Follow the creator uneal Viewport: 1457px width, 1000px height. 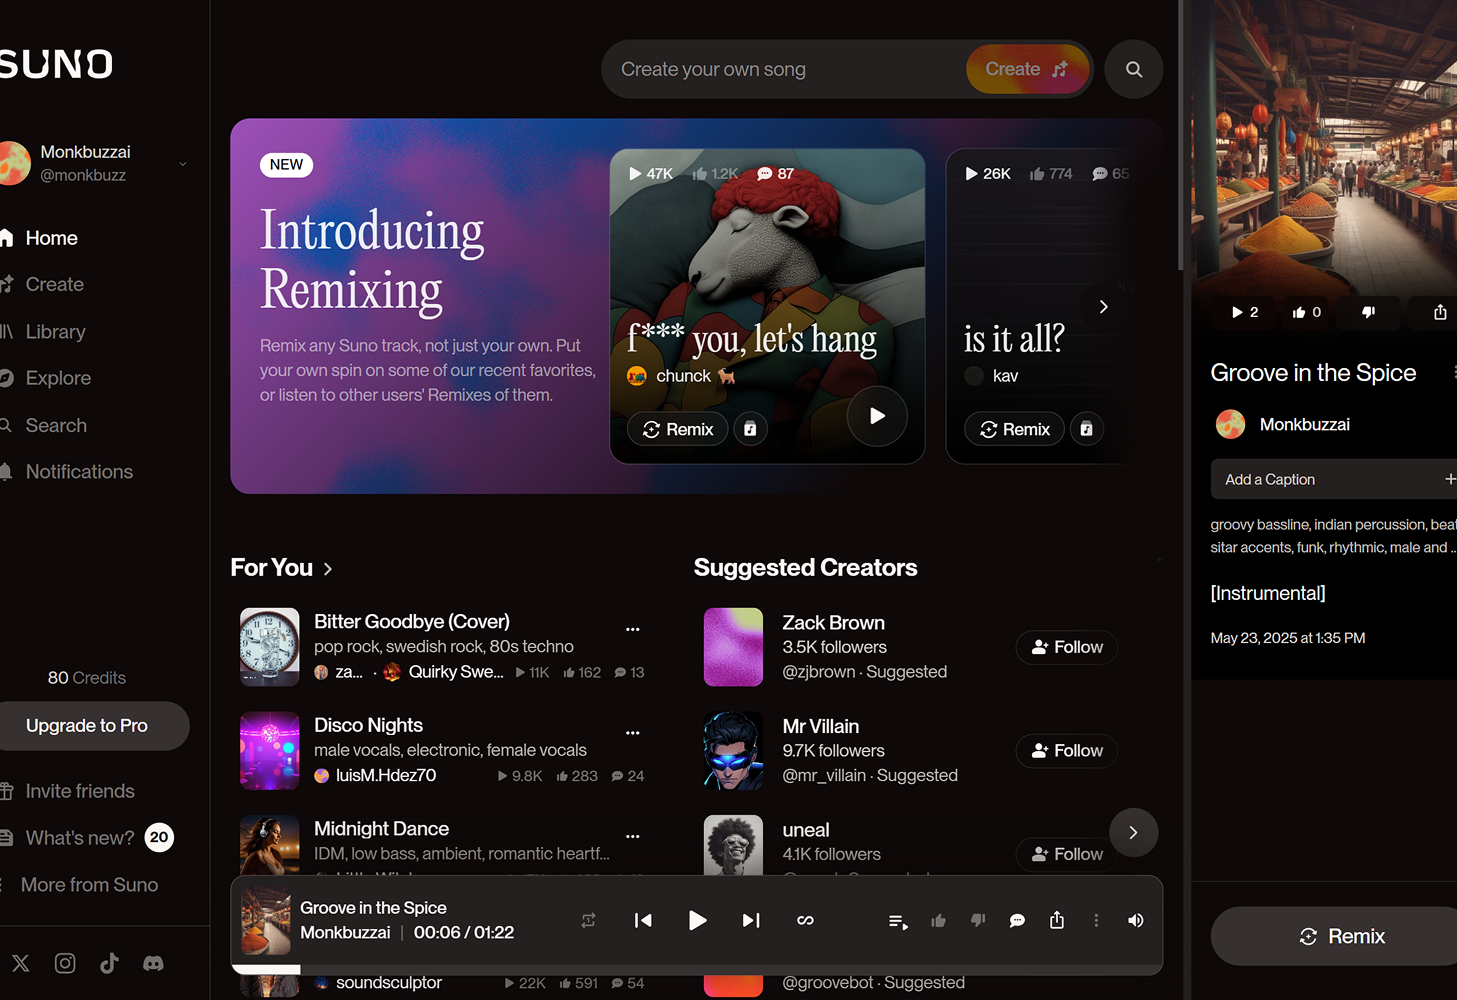[1067, 854]
